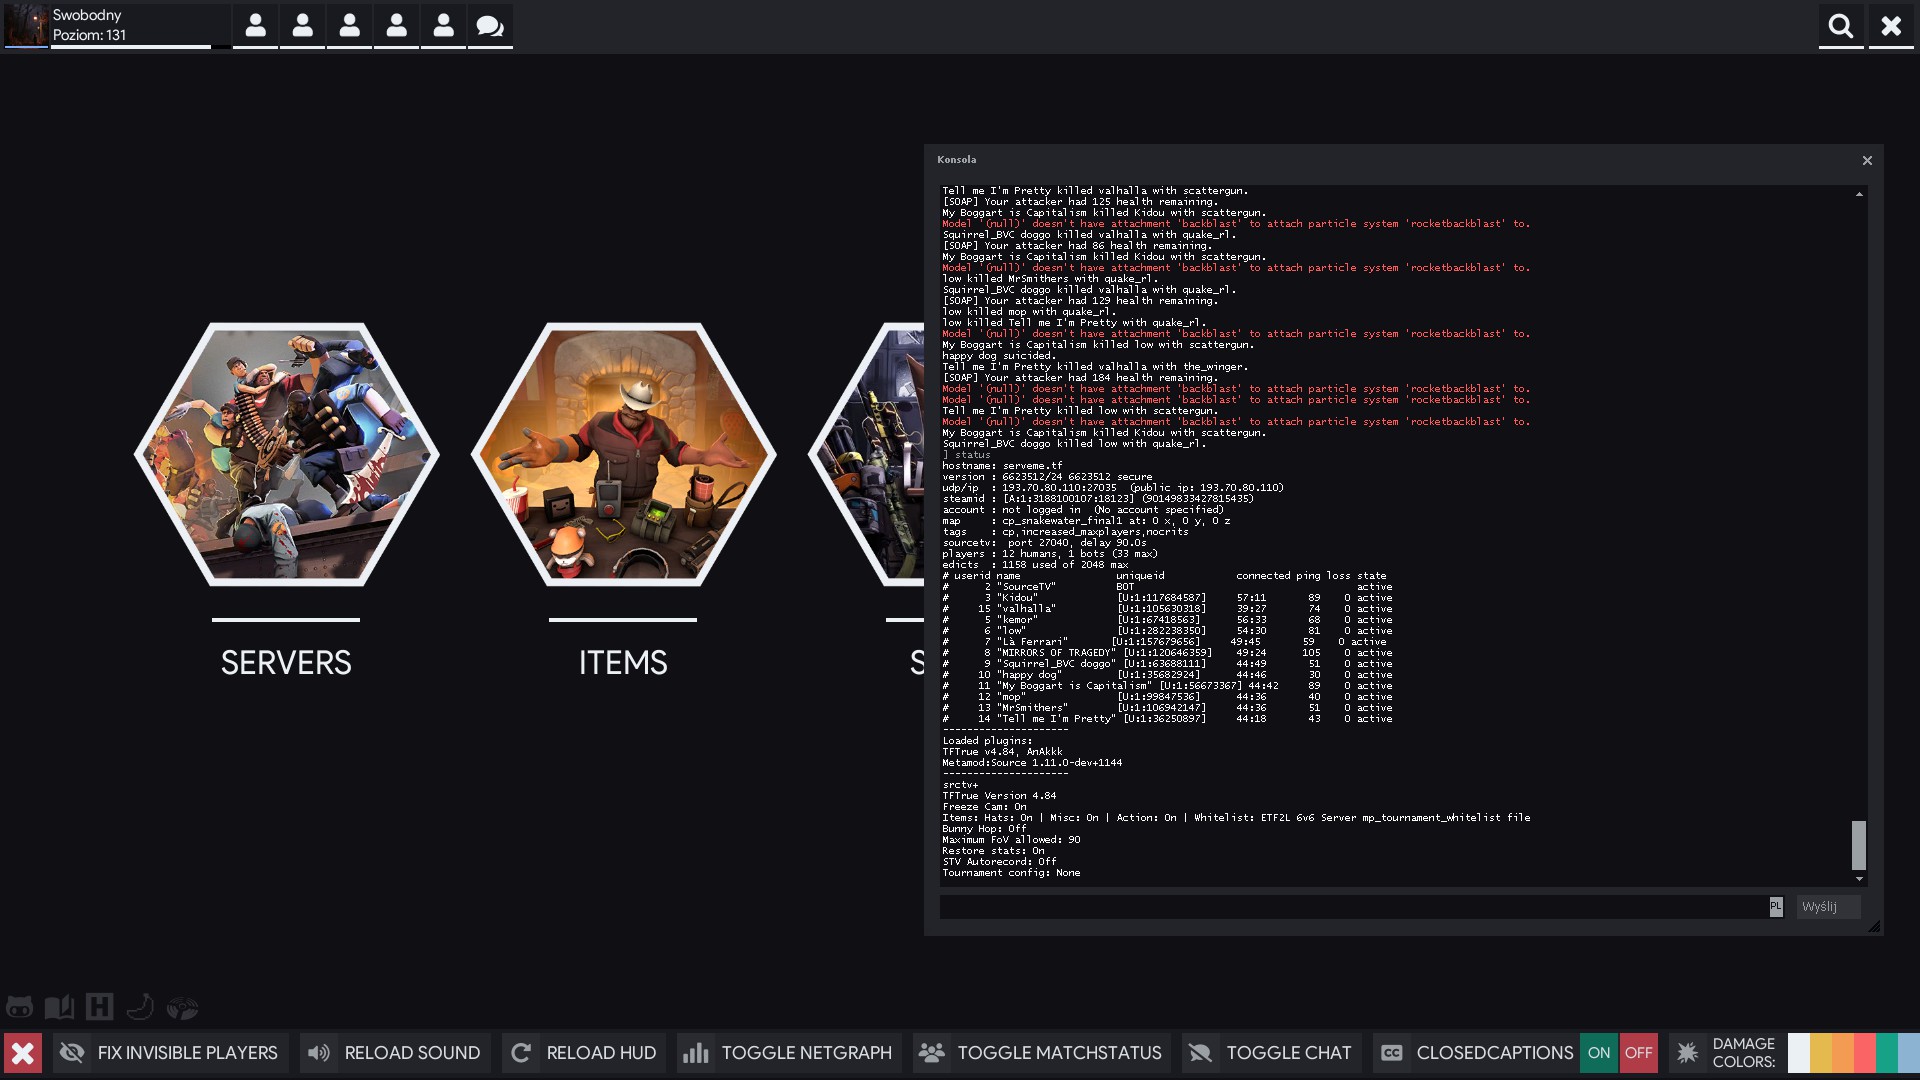This screenshot has width=1920, height=1080.
Task: Click the damage burst icon
Action: point(1687,1053)
